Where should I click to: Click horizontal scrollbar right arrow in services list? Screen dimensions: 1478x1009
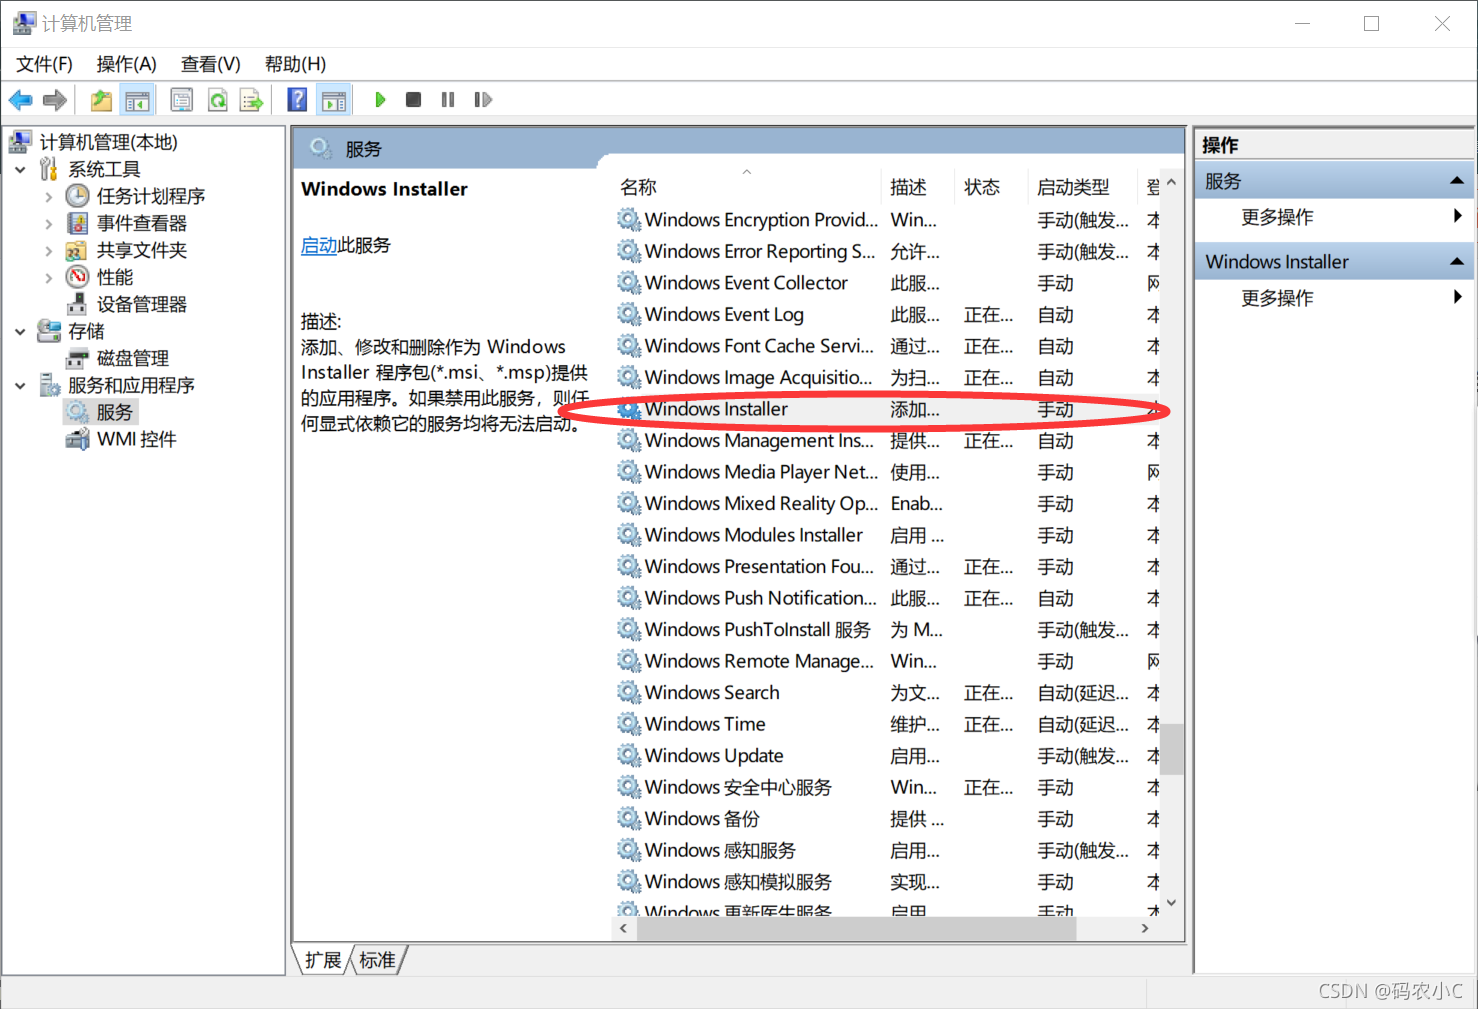click(1146, 929)
